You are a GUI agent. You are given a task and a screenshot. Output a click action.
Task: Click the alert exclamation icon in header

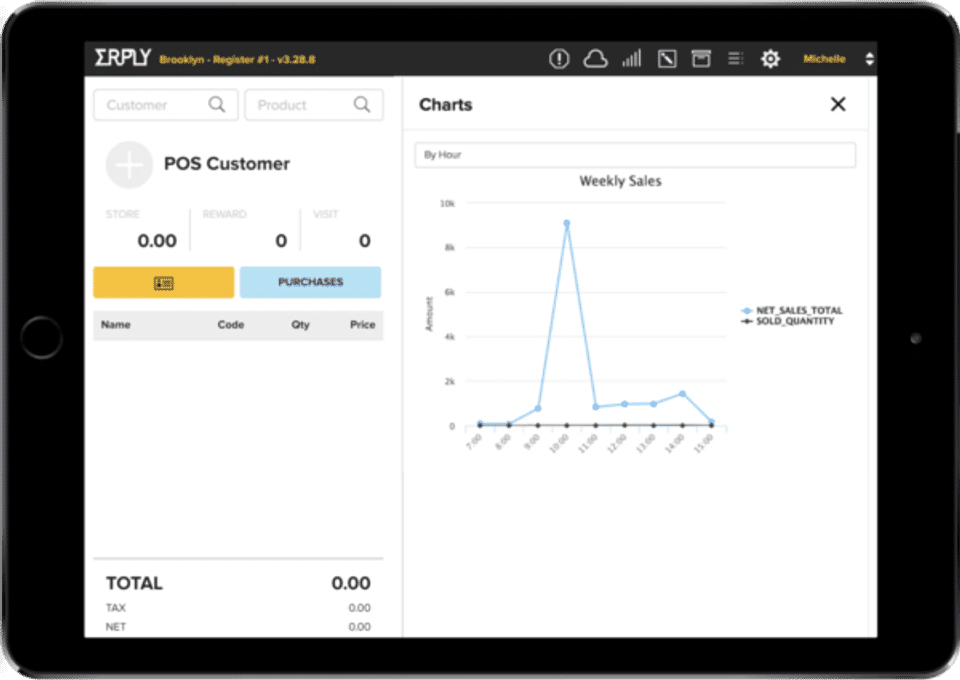pyautogui.click(x=558, y=59)
